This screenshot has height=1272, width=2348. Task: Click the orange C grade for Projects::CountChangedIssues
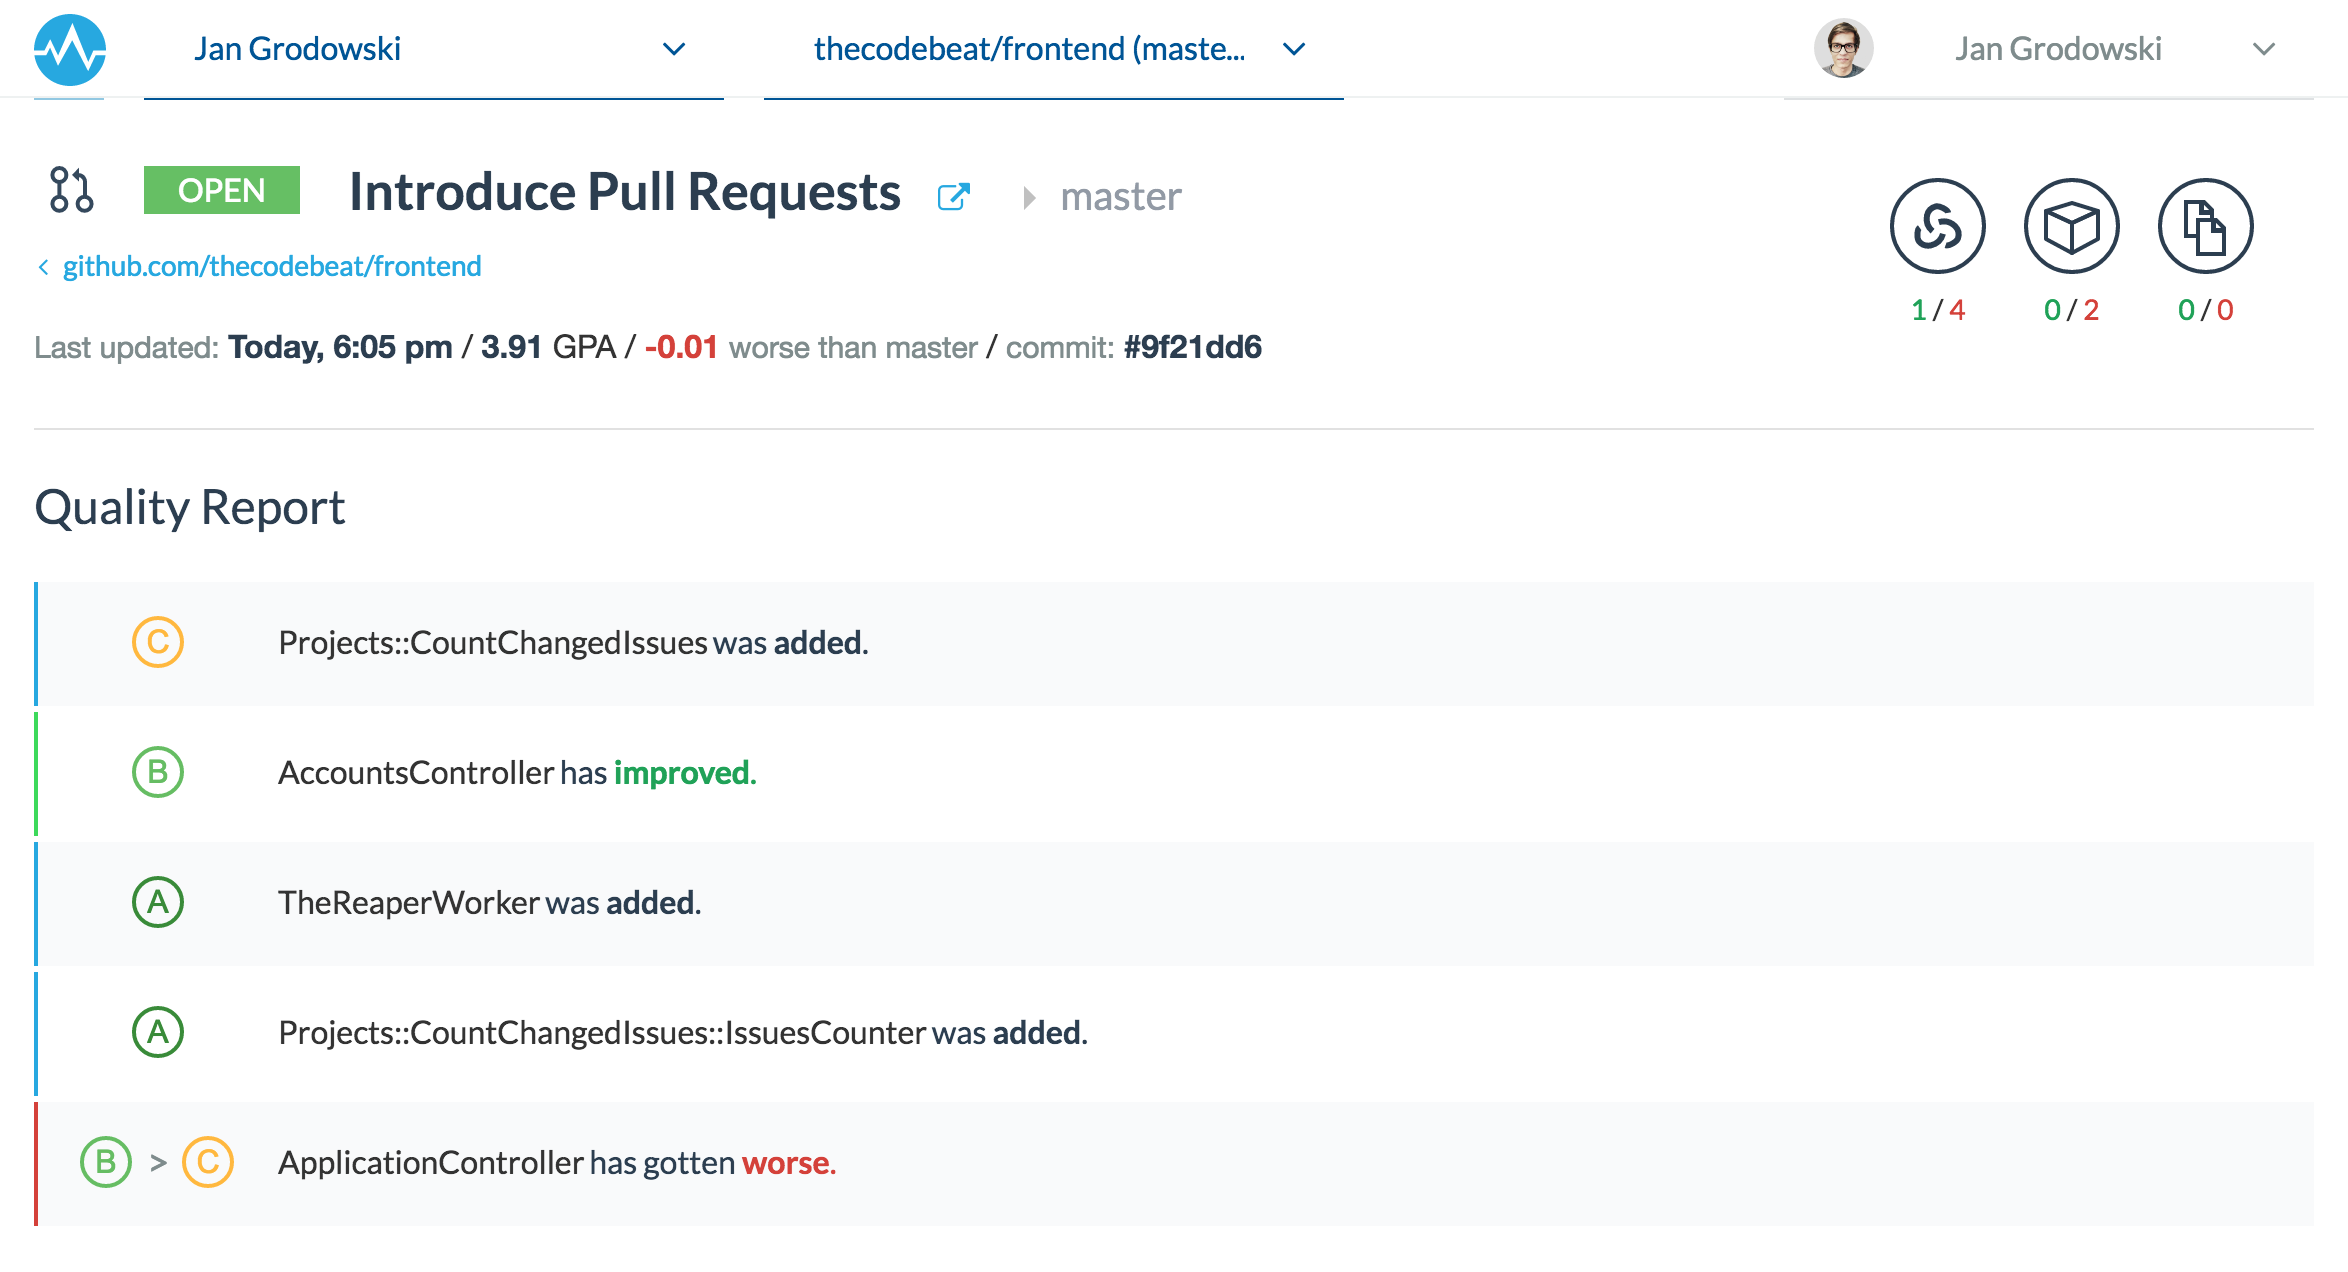[158, 642]
